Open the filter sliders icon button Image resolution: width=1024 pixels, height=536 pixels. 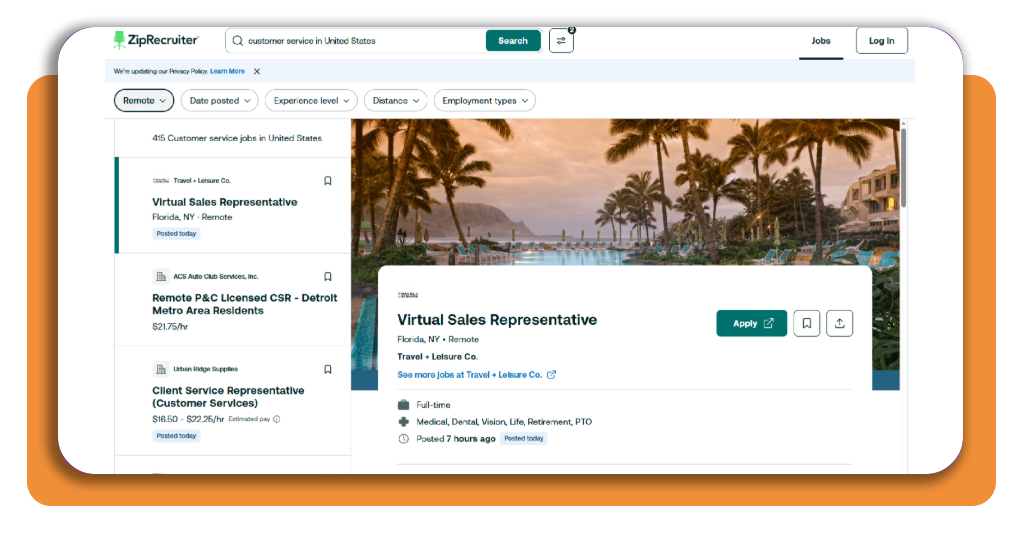pos(561,40)
